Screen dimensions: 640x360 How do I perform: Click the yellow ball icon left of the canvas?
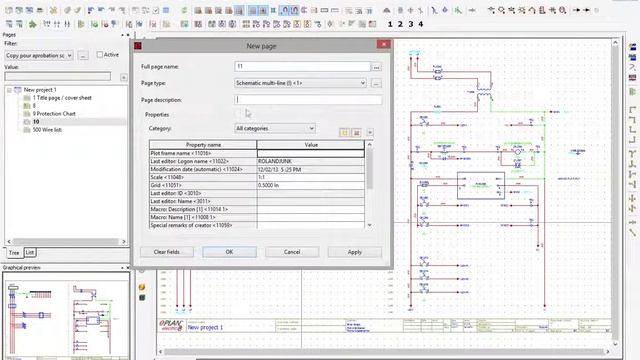[x=142, y=287]
